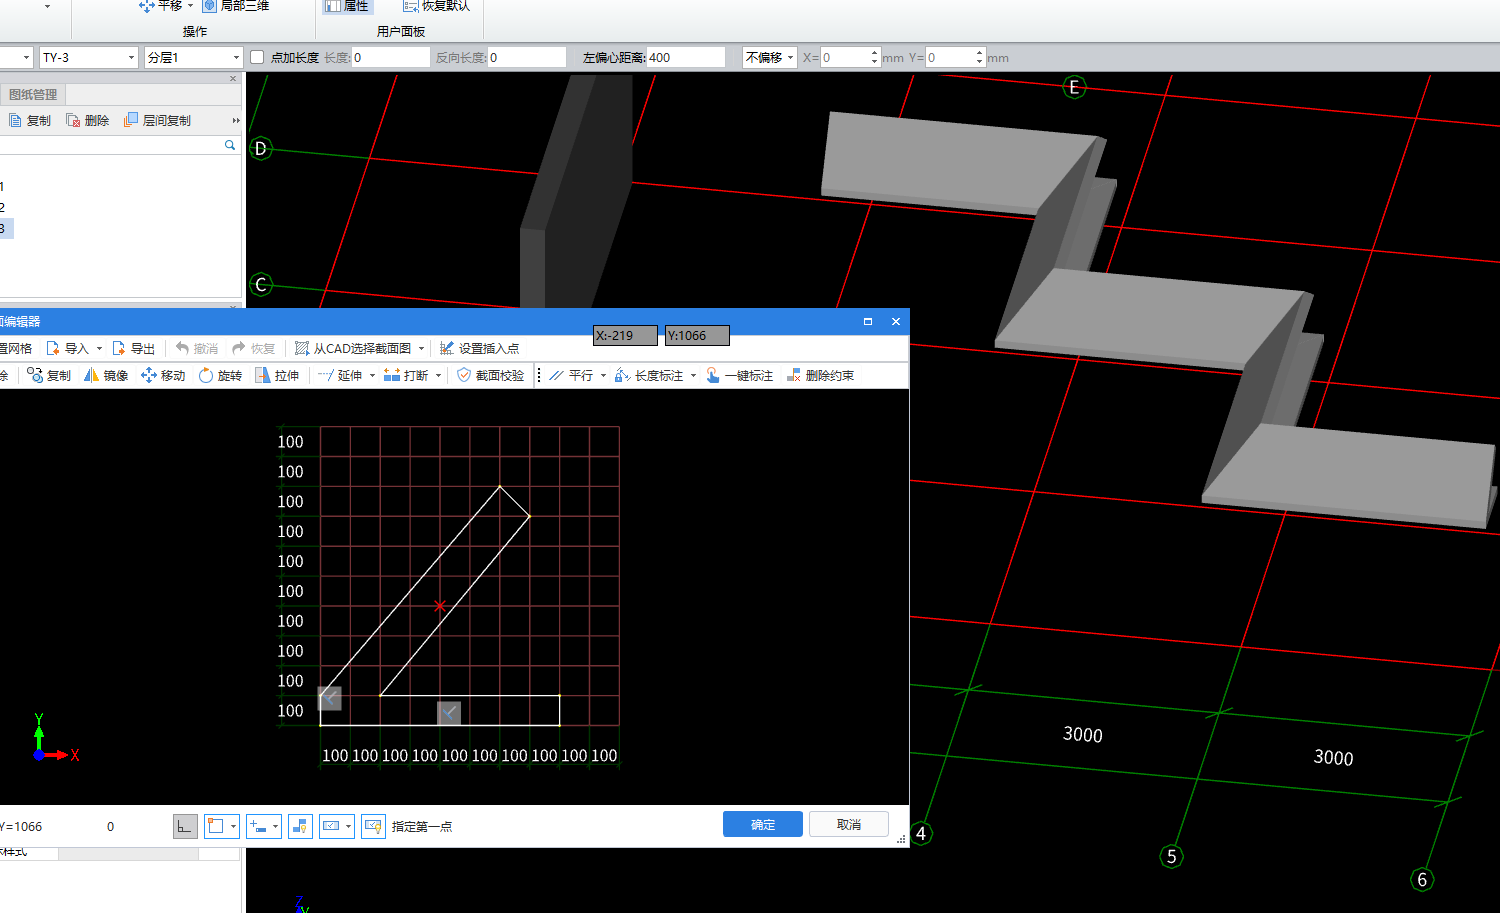Toggle the blocks-with-bulb hint icon in editor footer
This screenshot has height=913, width=1500.
pyautogui.click(x=300, y=826)
